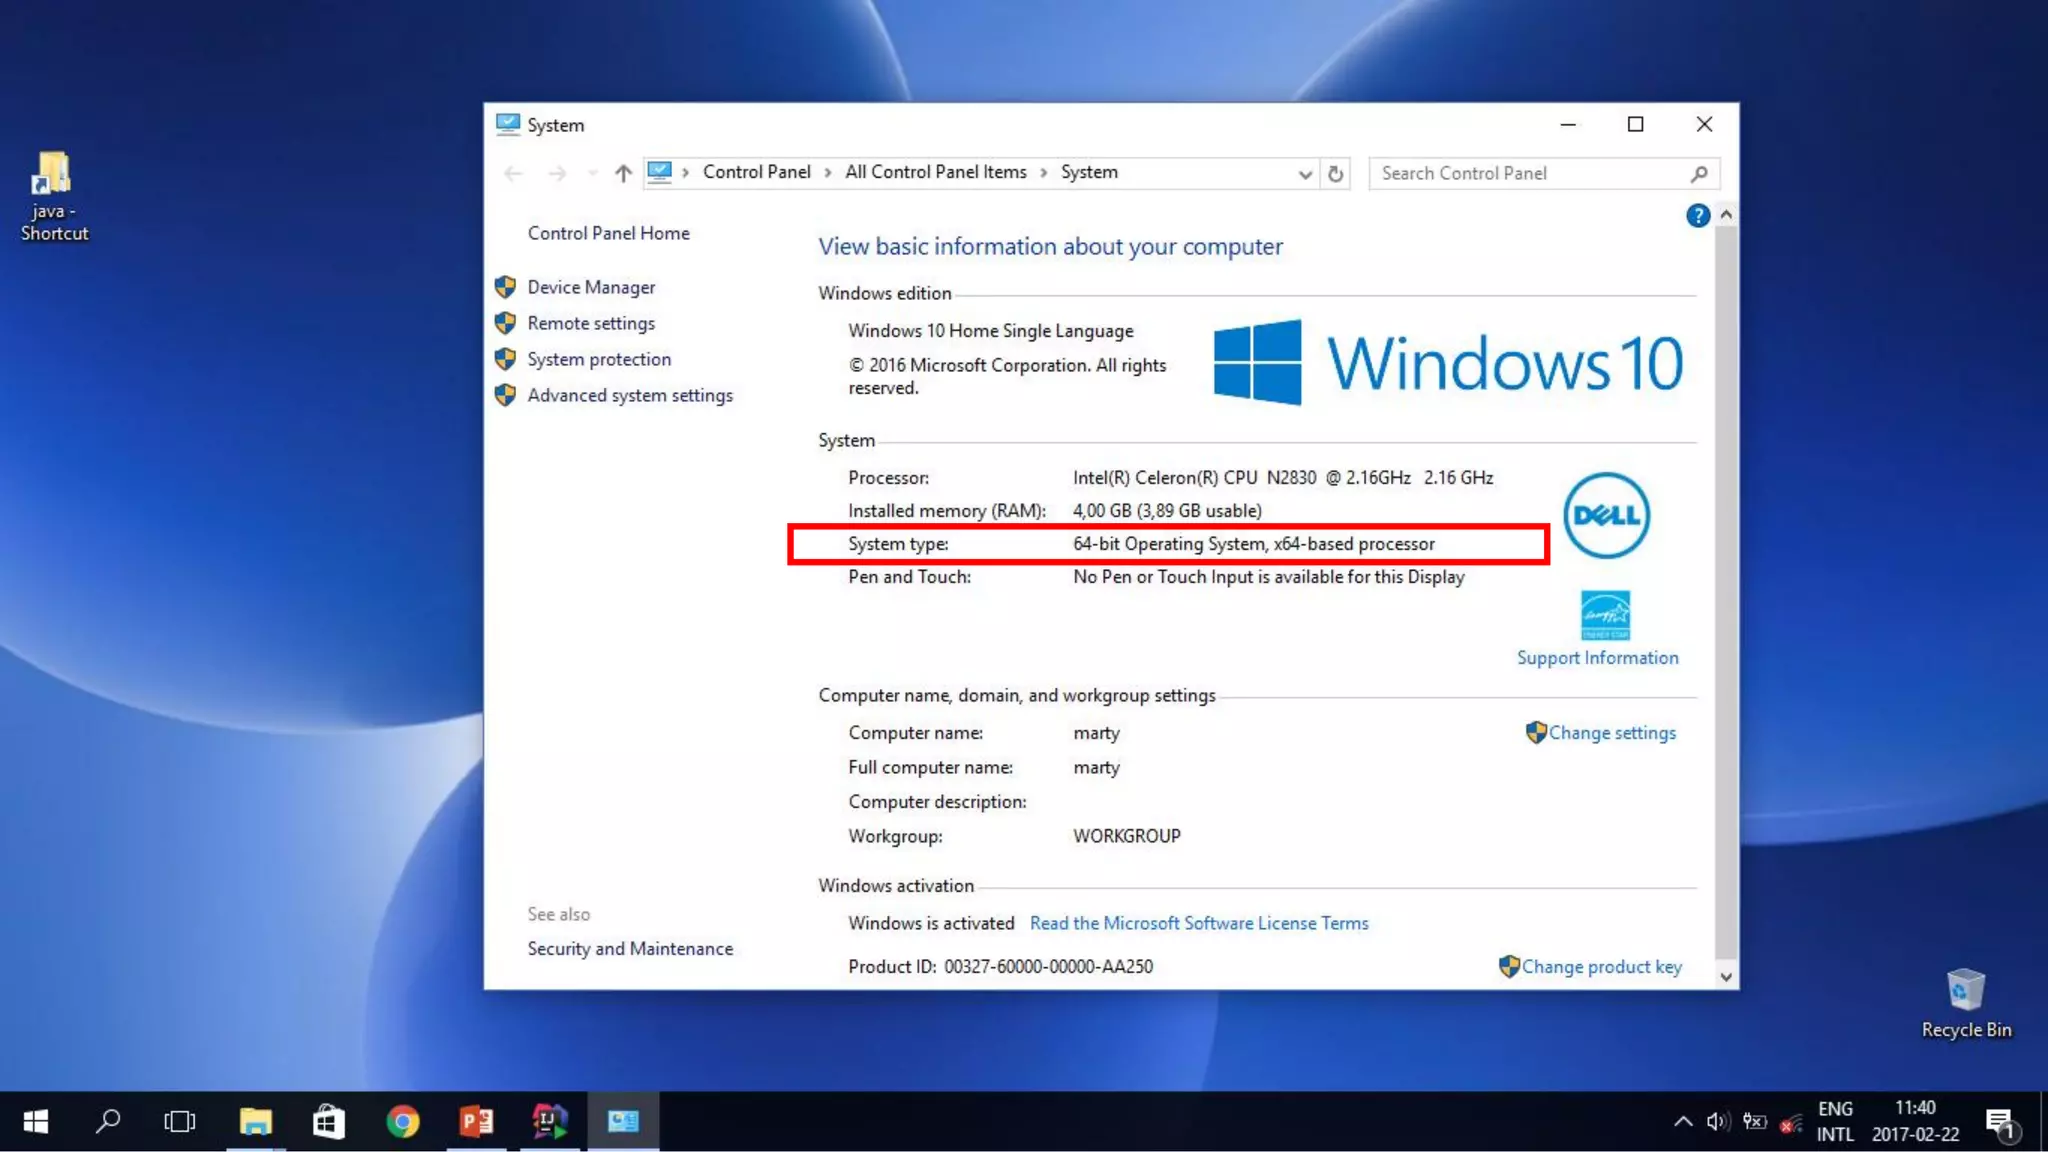Open Device Manager link

(x=591, y=287)
